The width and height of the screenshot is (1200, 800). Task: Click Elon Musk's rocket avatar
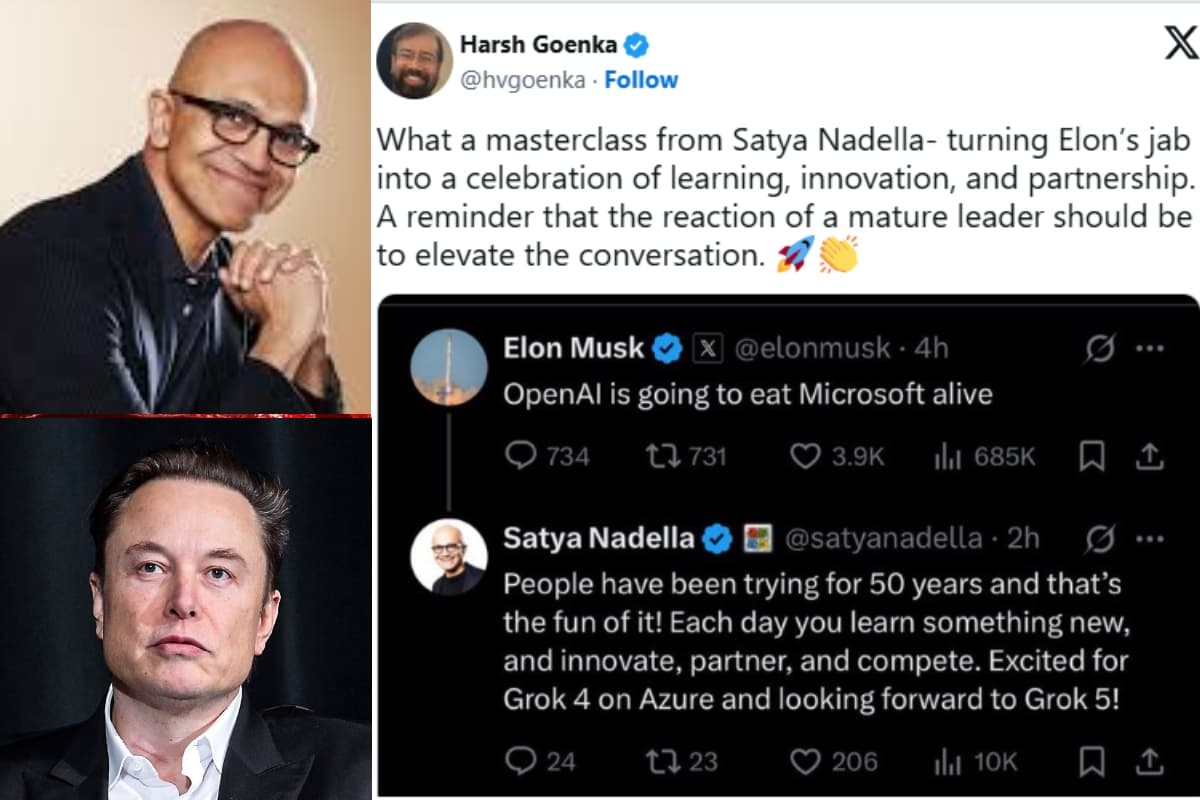click(449, 367)
